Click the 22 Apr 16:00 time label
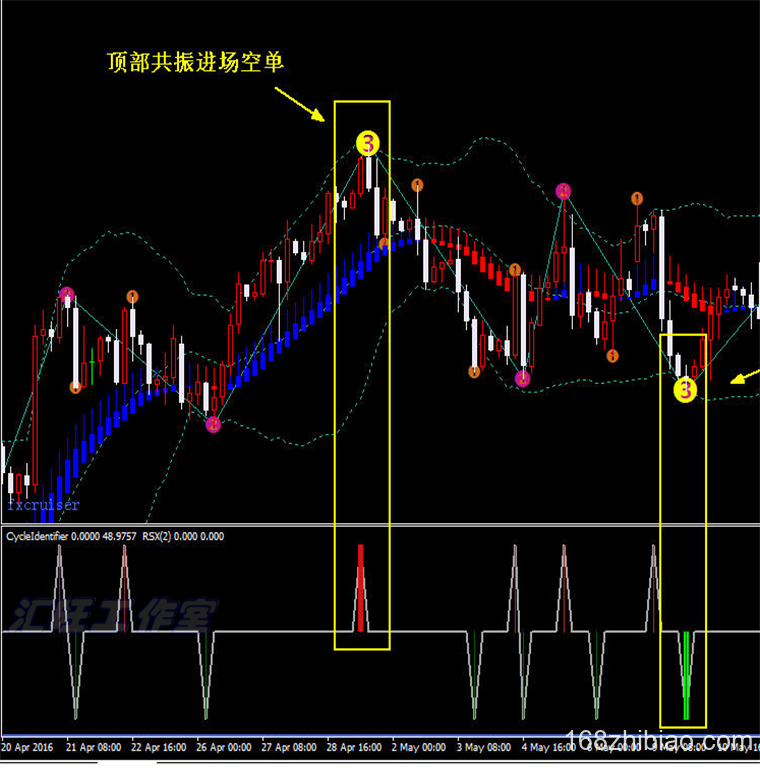 (x=159, y=747)
